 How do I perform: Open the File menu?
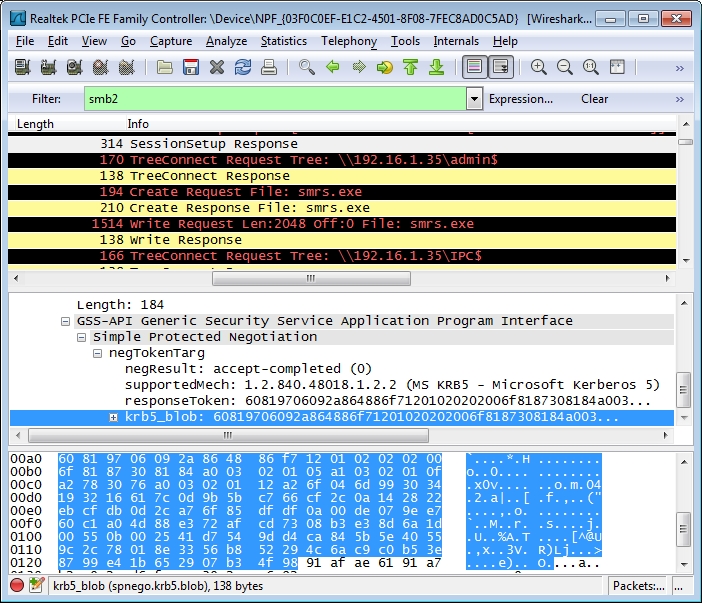point(25,41)
